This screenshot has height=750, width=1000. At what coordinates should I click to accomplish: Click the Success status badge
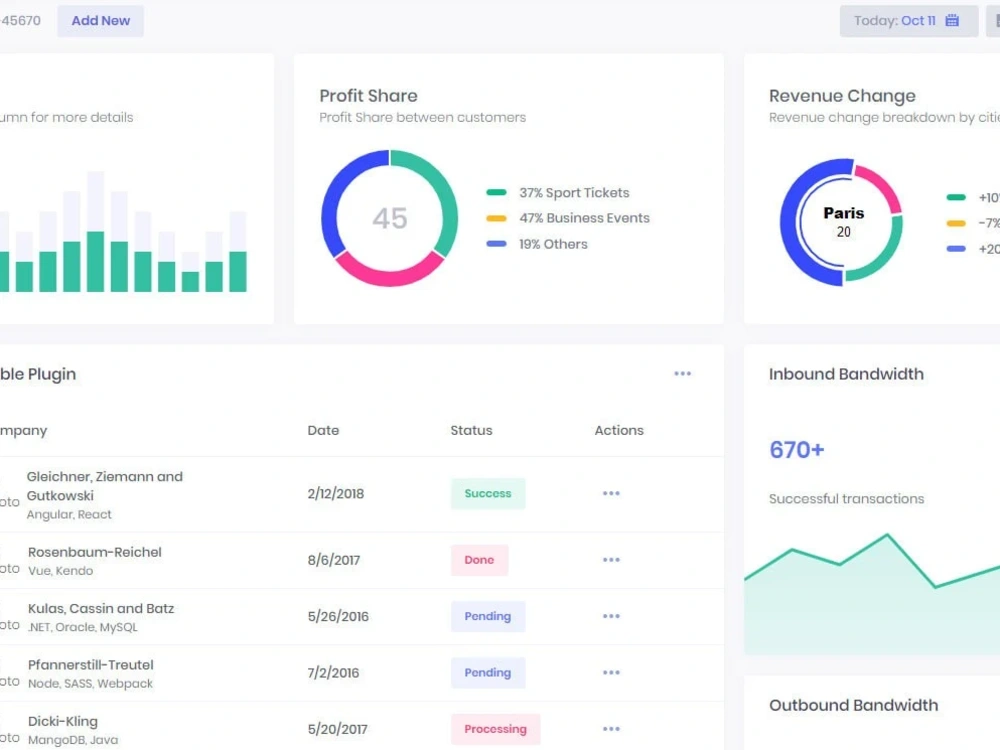pyautogui.click(x=487, y=493)
